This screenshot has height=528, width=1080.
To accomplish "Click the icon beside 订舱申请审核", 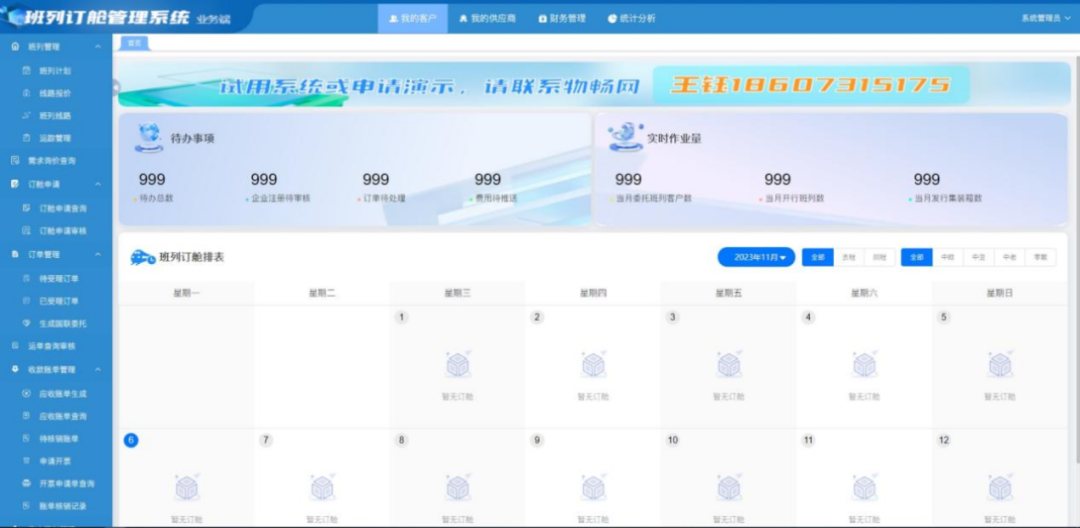I will pos(27,231).
